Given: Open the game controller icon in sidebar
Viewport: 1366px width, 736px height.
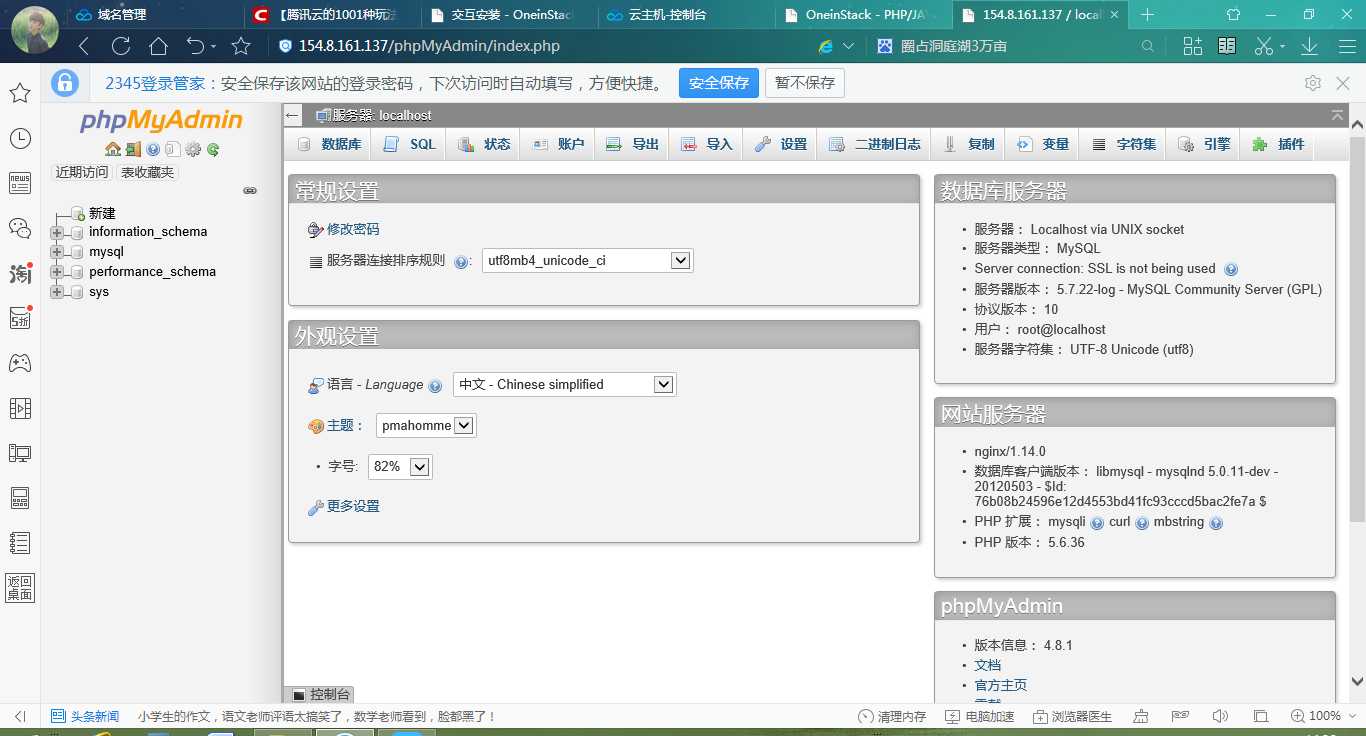Looking at the screenshot, I should [19, 362].
